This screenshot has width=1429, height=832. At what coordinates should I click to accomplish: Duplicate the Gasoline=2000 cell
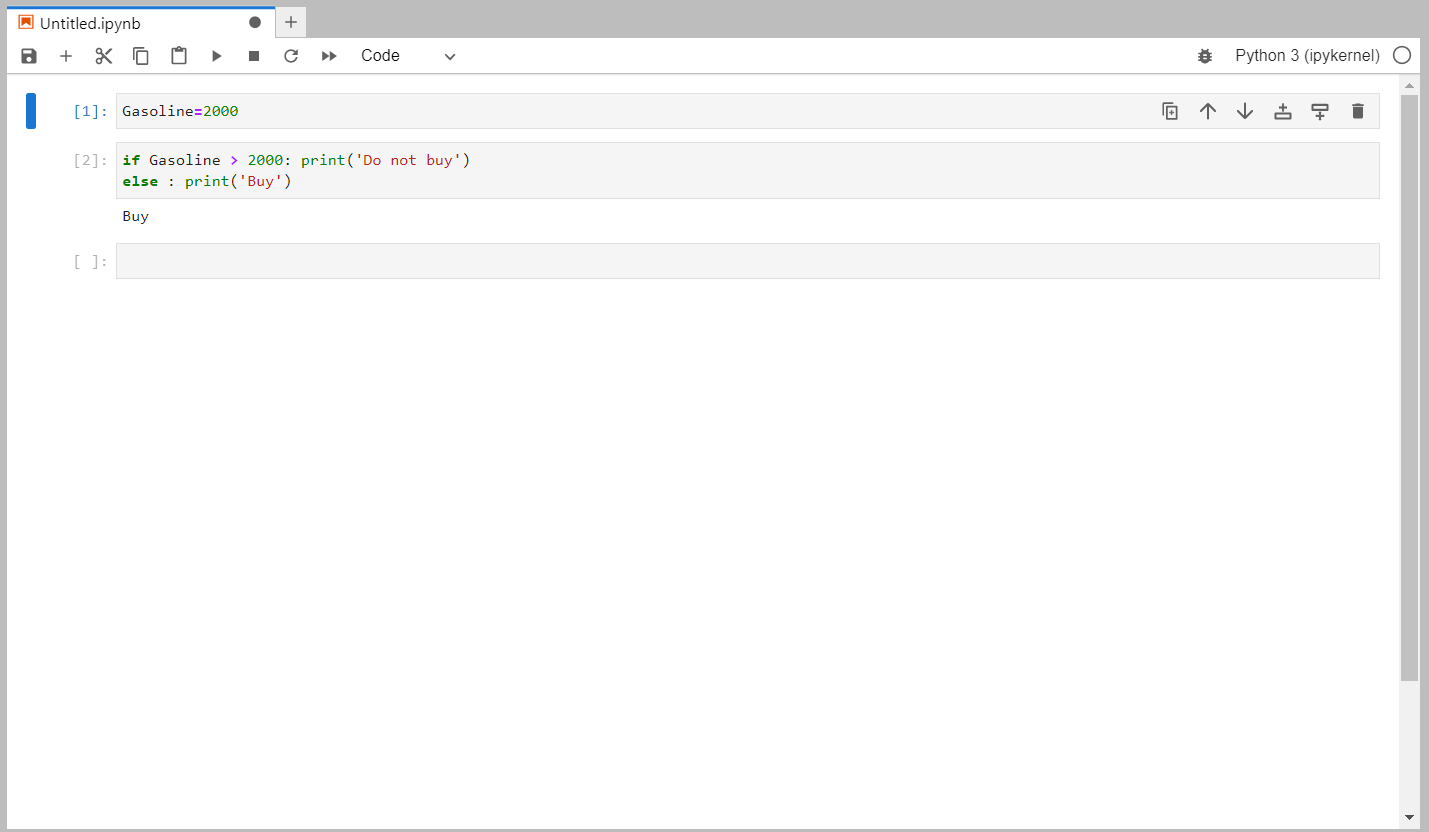click(x=1170, y=111)
